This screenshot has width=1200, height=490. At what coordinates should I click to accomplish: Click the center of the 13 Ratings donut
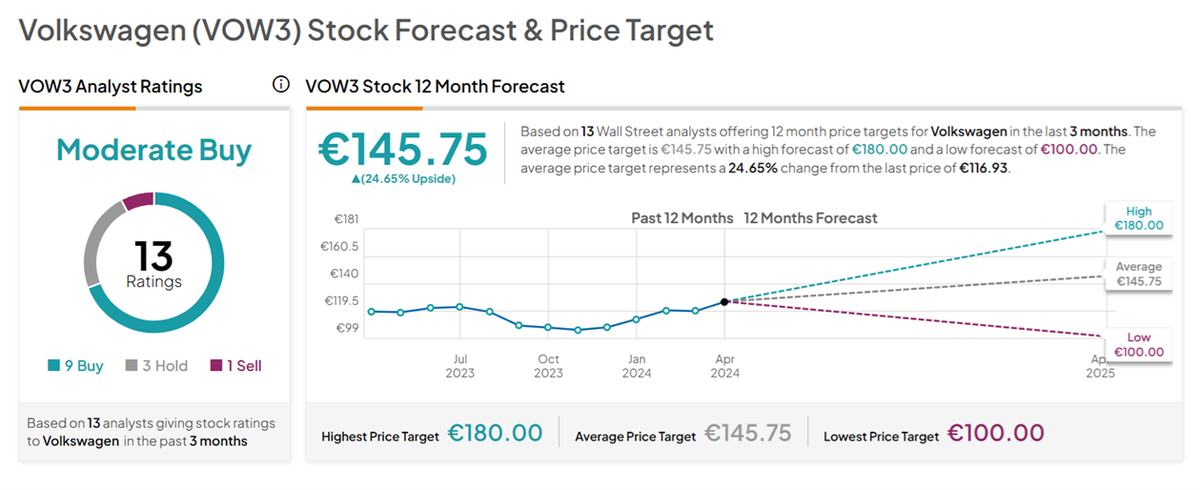click(154, 264)
